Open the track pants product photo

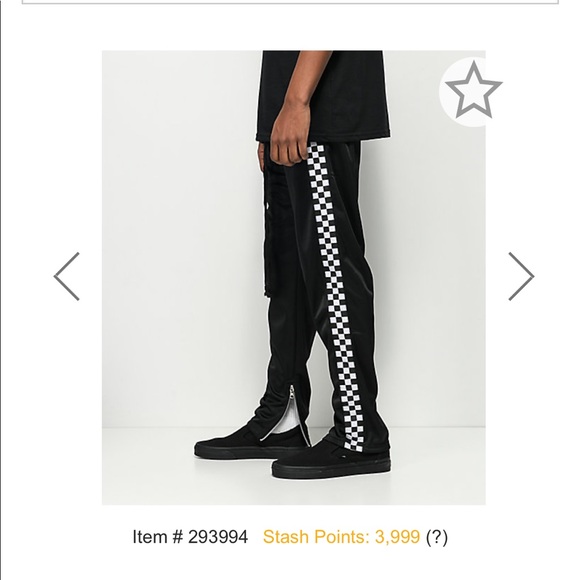[x=293, y=277]
